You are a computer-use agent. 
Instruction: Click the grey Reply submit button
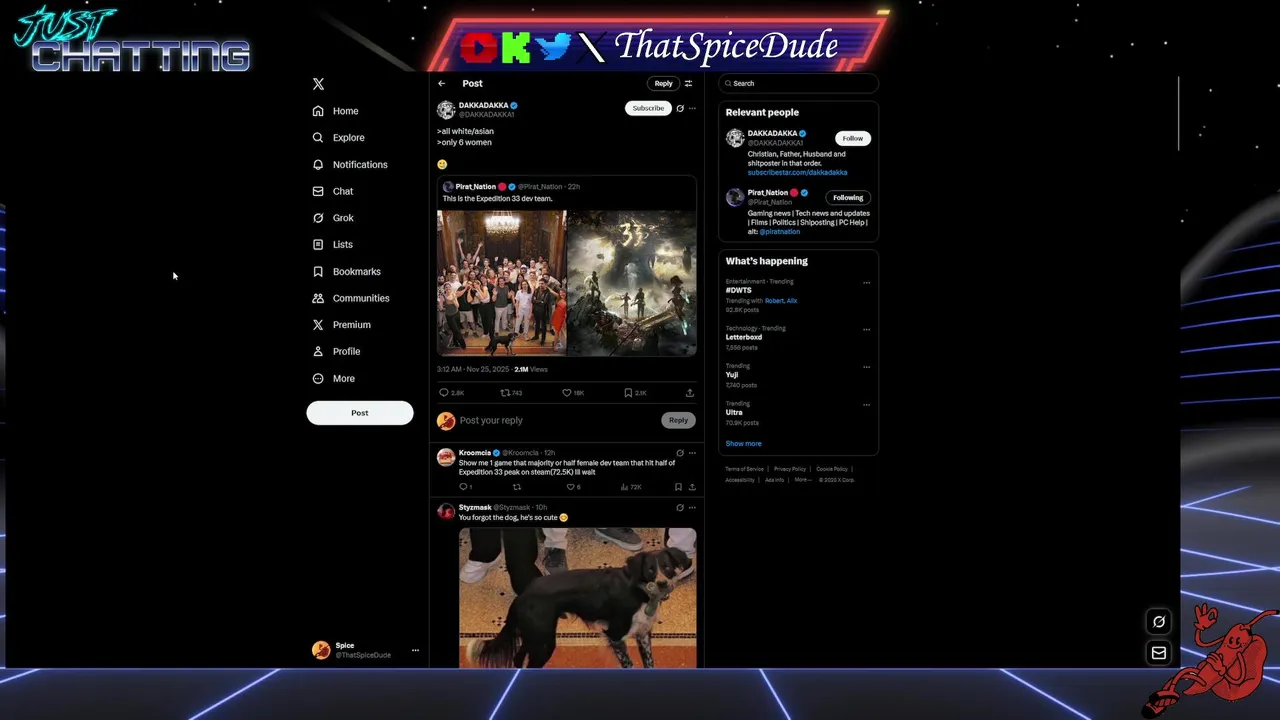(678, 421)
